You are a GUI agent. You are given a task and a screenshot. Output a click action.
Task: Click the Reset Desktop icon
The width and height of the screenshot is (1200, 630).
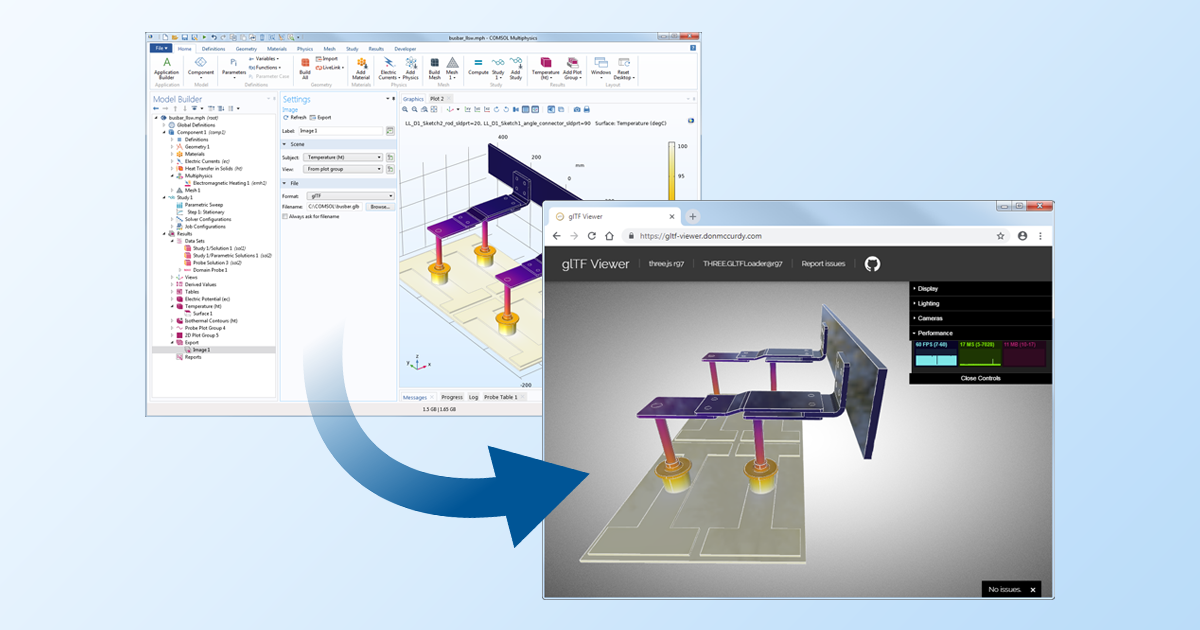625,67
